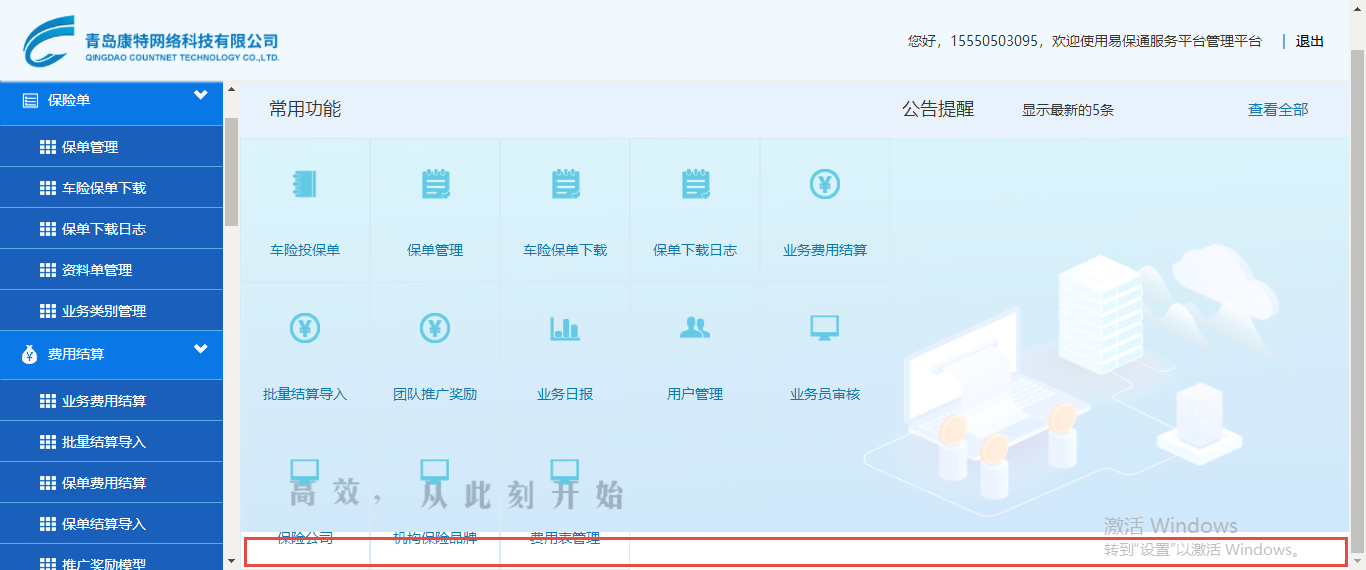Click grid icon beside 业务类别管理
The width and height of the screenshot is (1366, 570).
point(47,311)
